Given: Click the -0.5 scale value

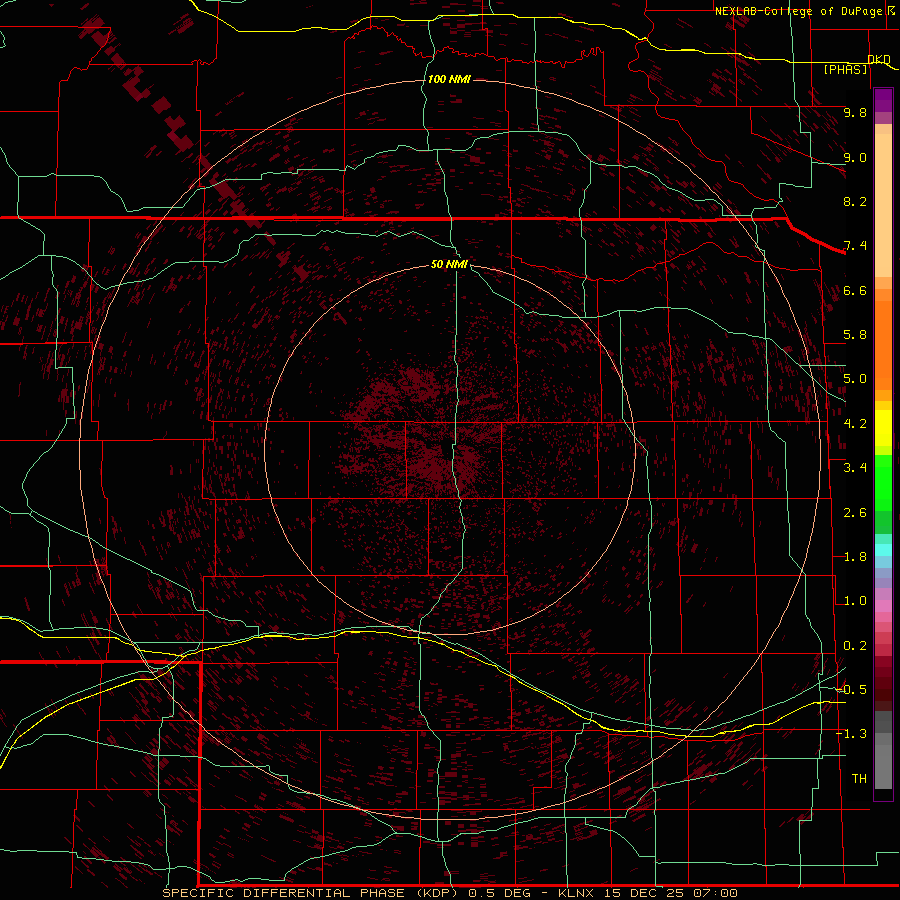Looking at the screenshot, I should [x=852, y=690].
